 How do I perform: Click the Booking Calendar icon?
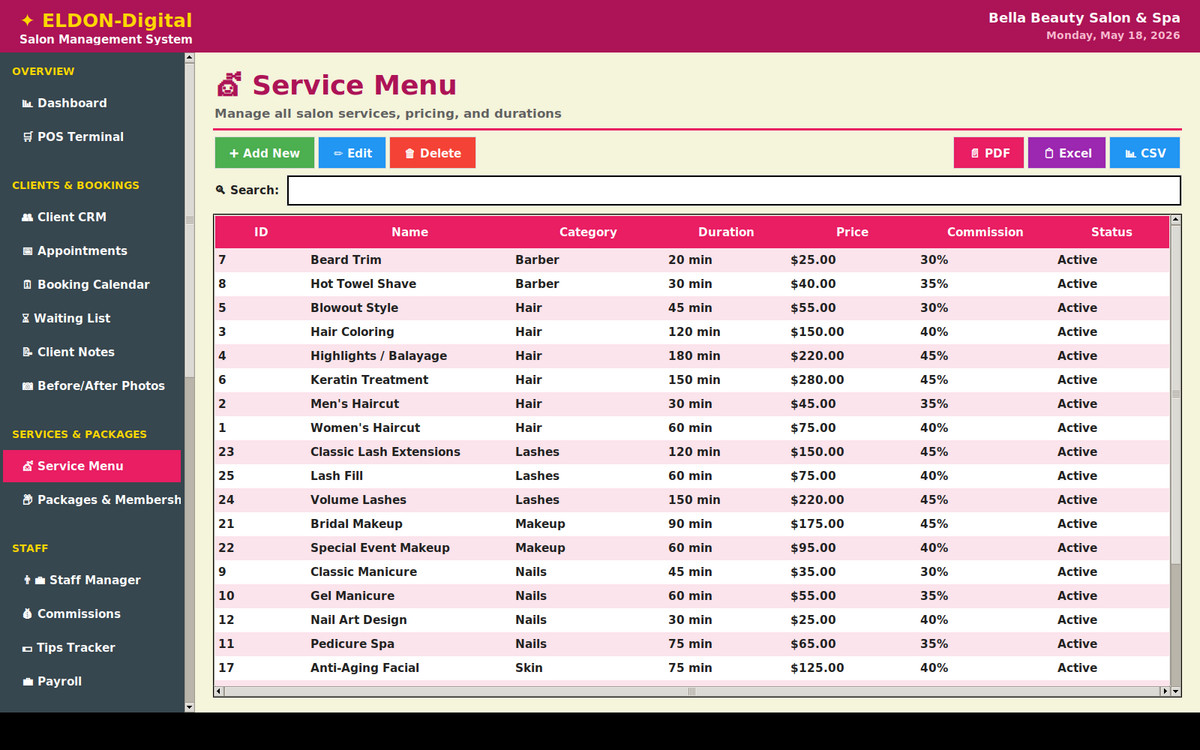tap(27, 285)
